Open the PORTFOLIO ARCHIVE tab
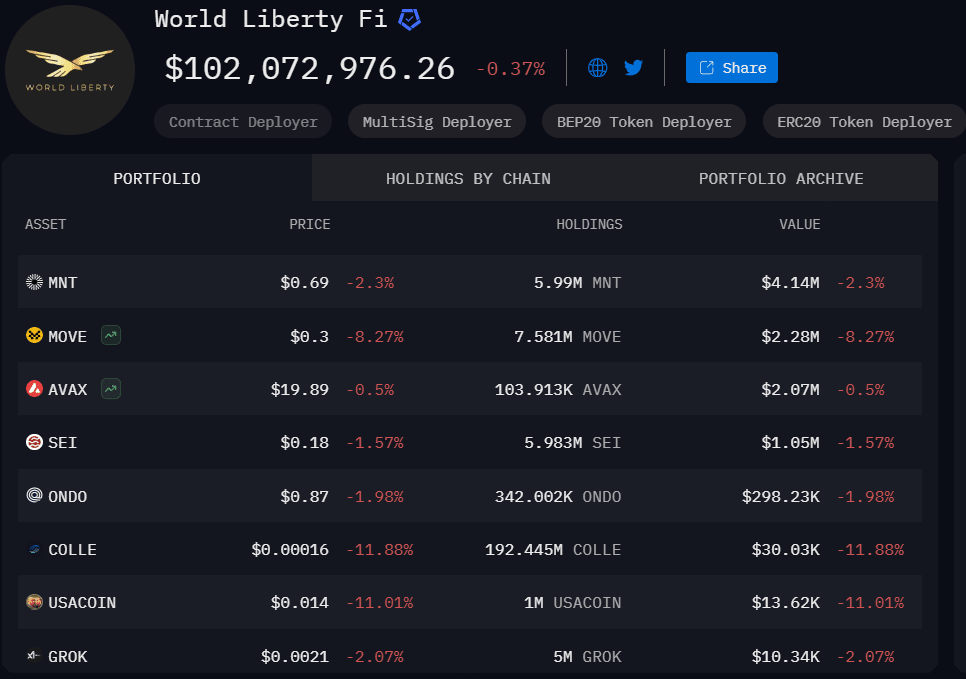The width and height of the screenshot is (966, 679). point(781,178)
